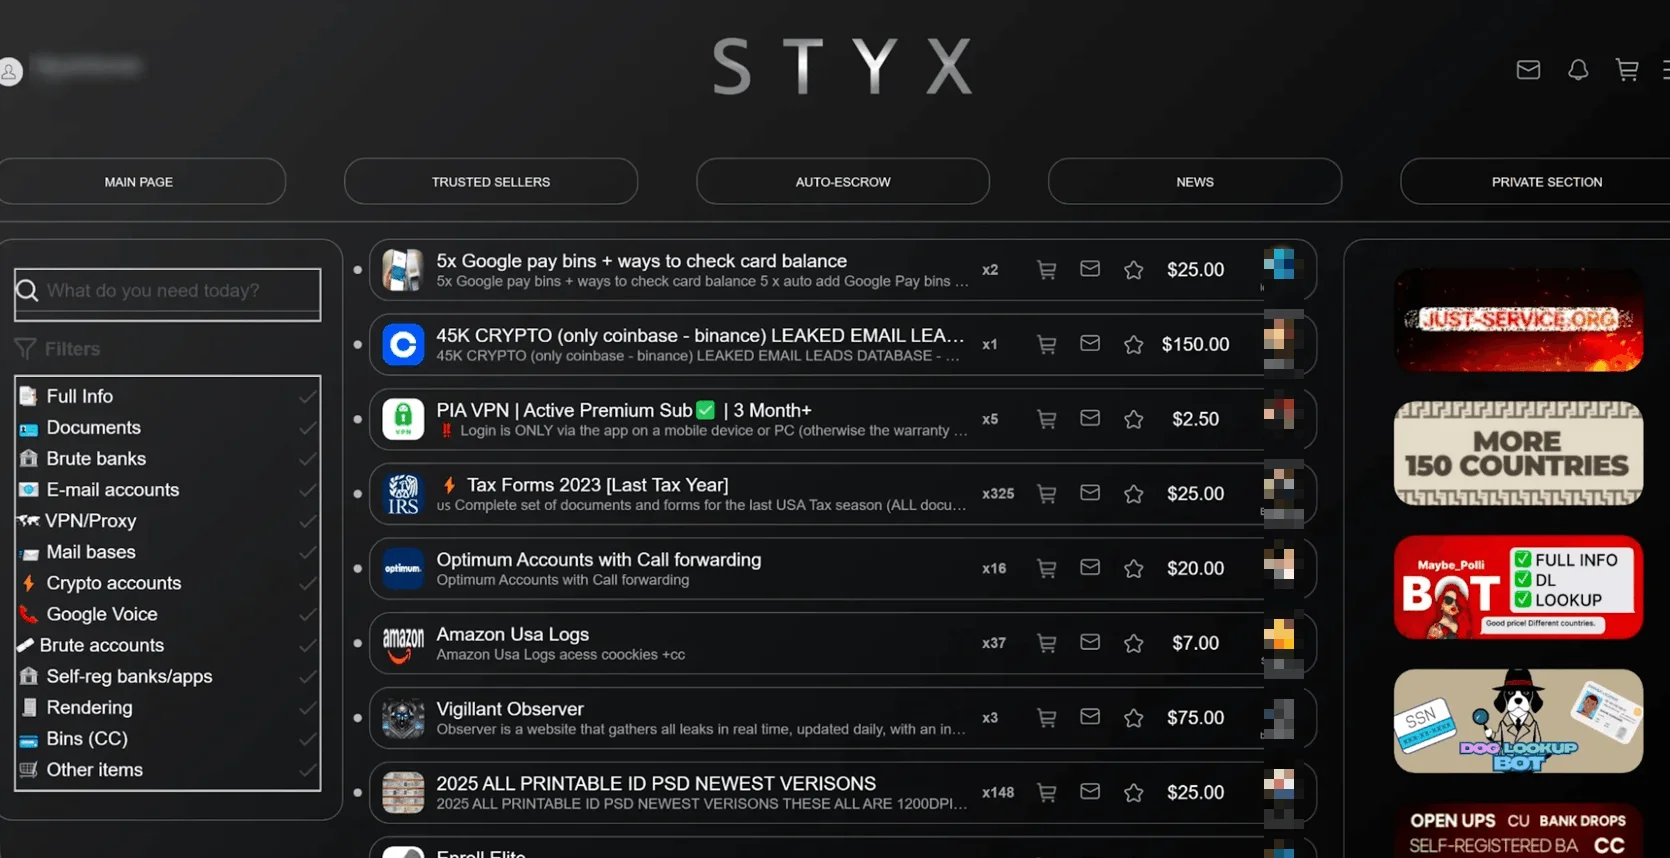Add 5x Google pay bins to cart
Viewport: 1670px width, 858px height.
click(x=1047, y=270)
